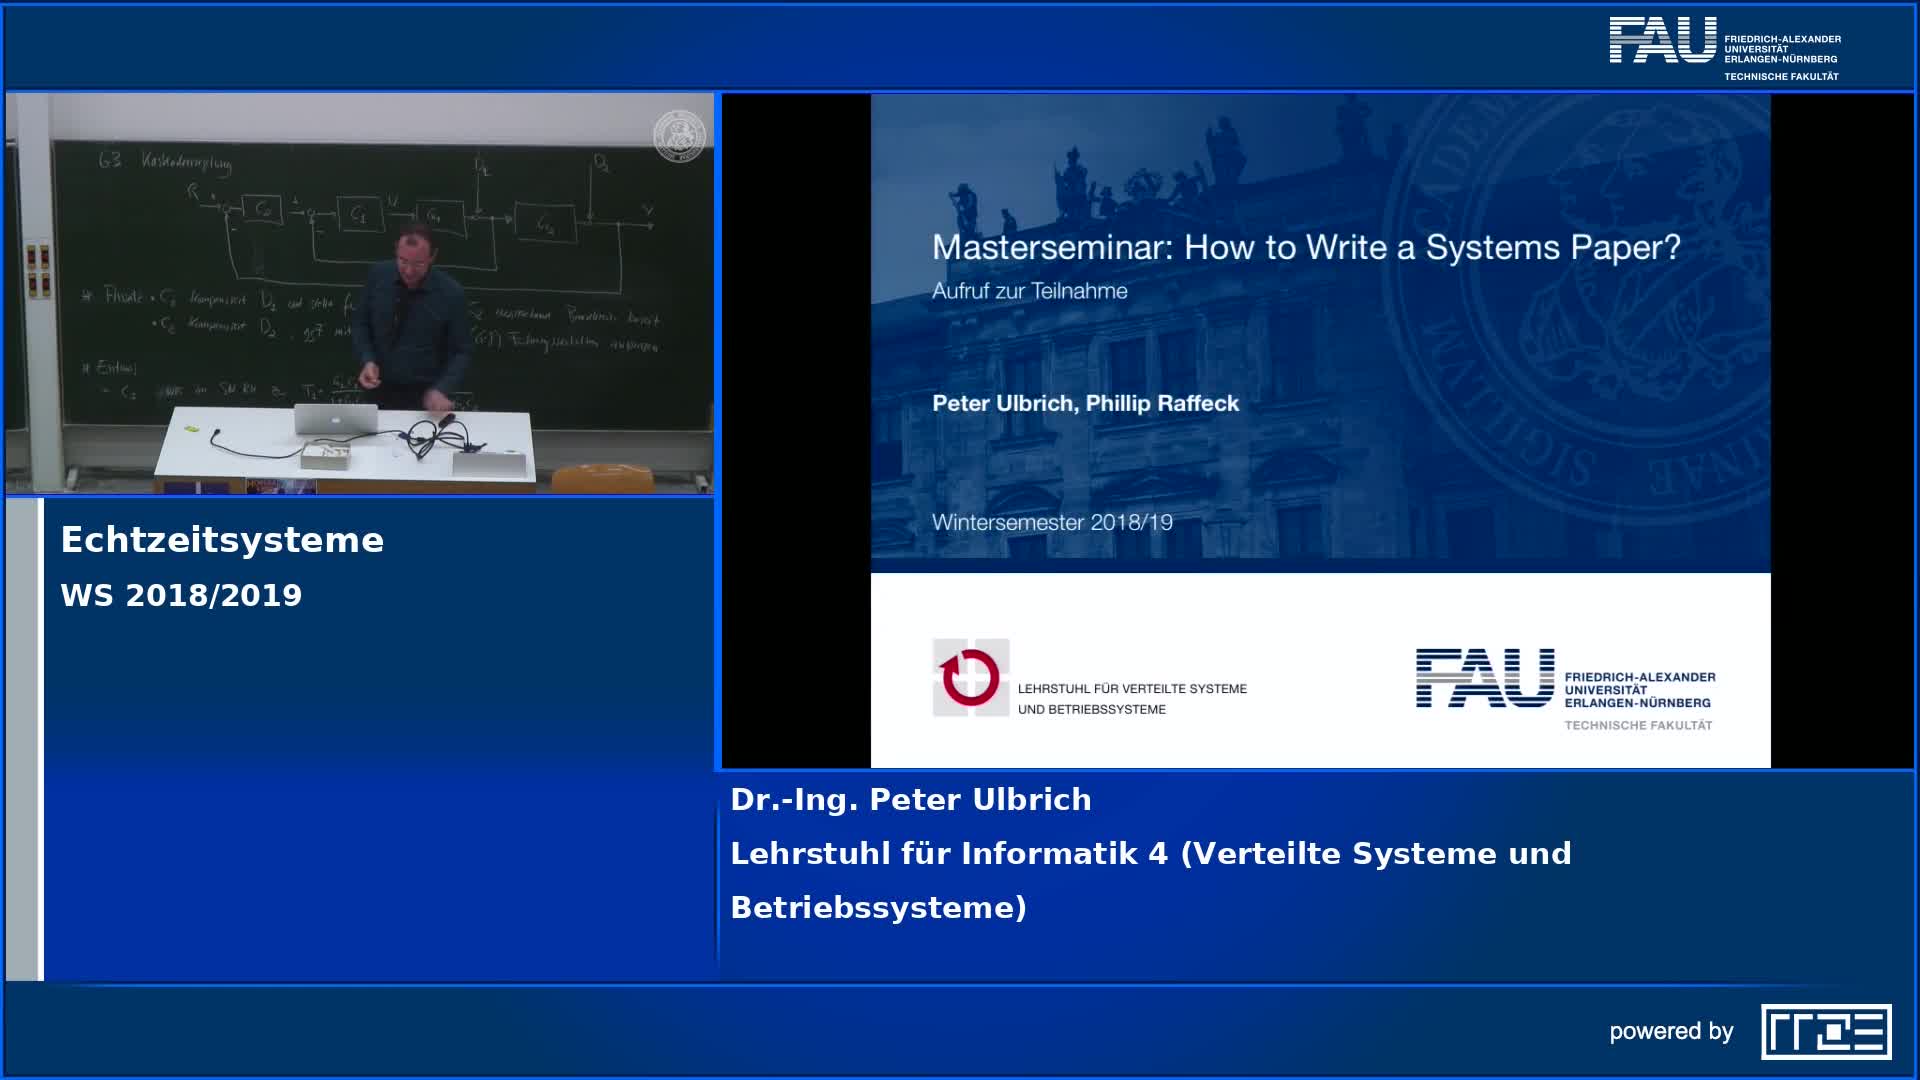Click the RRZE logo at bottom right

1825,1031
